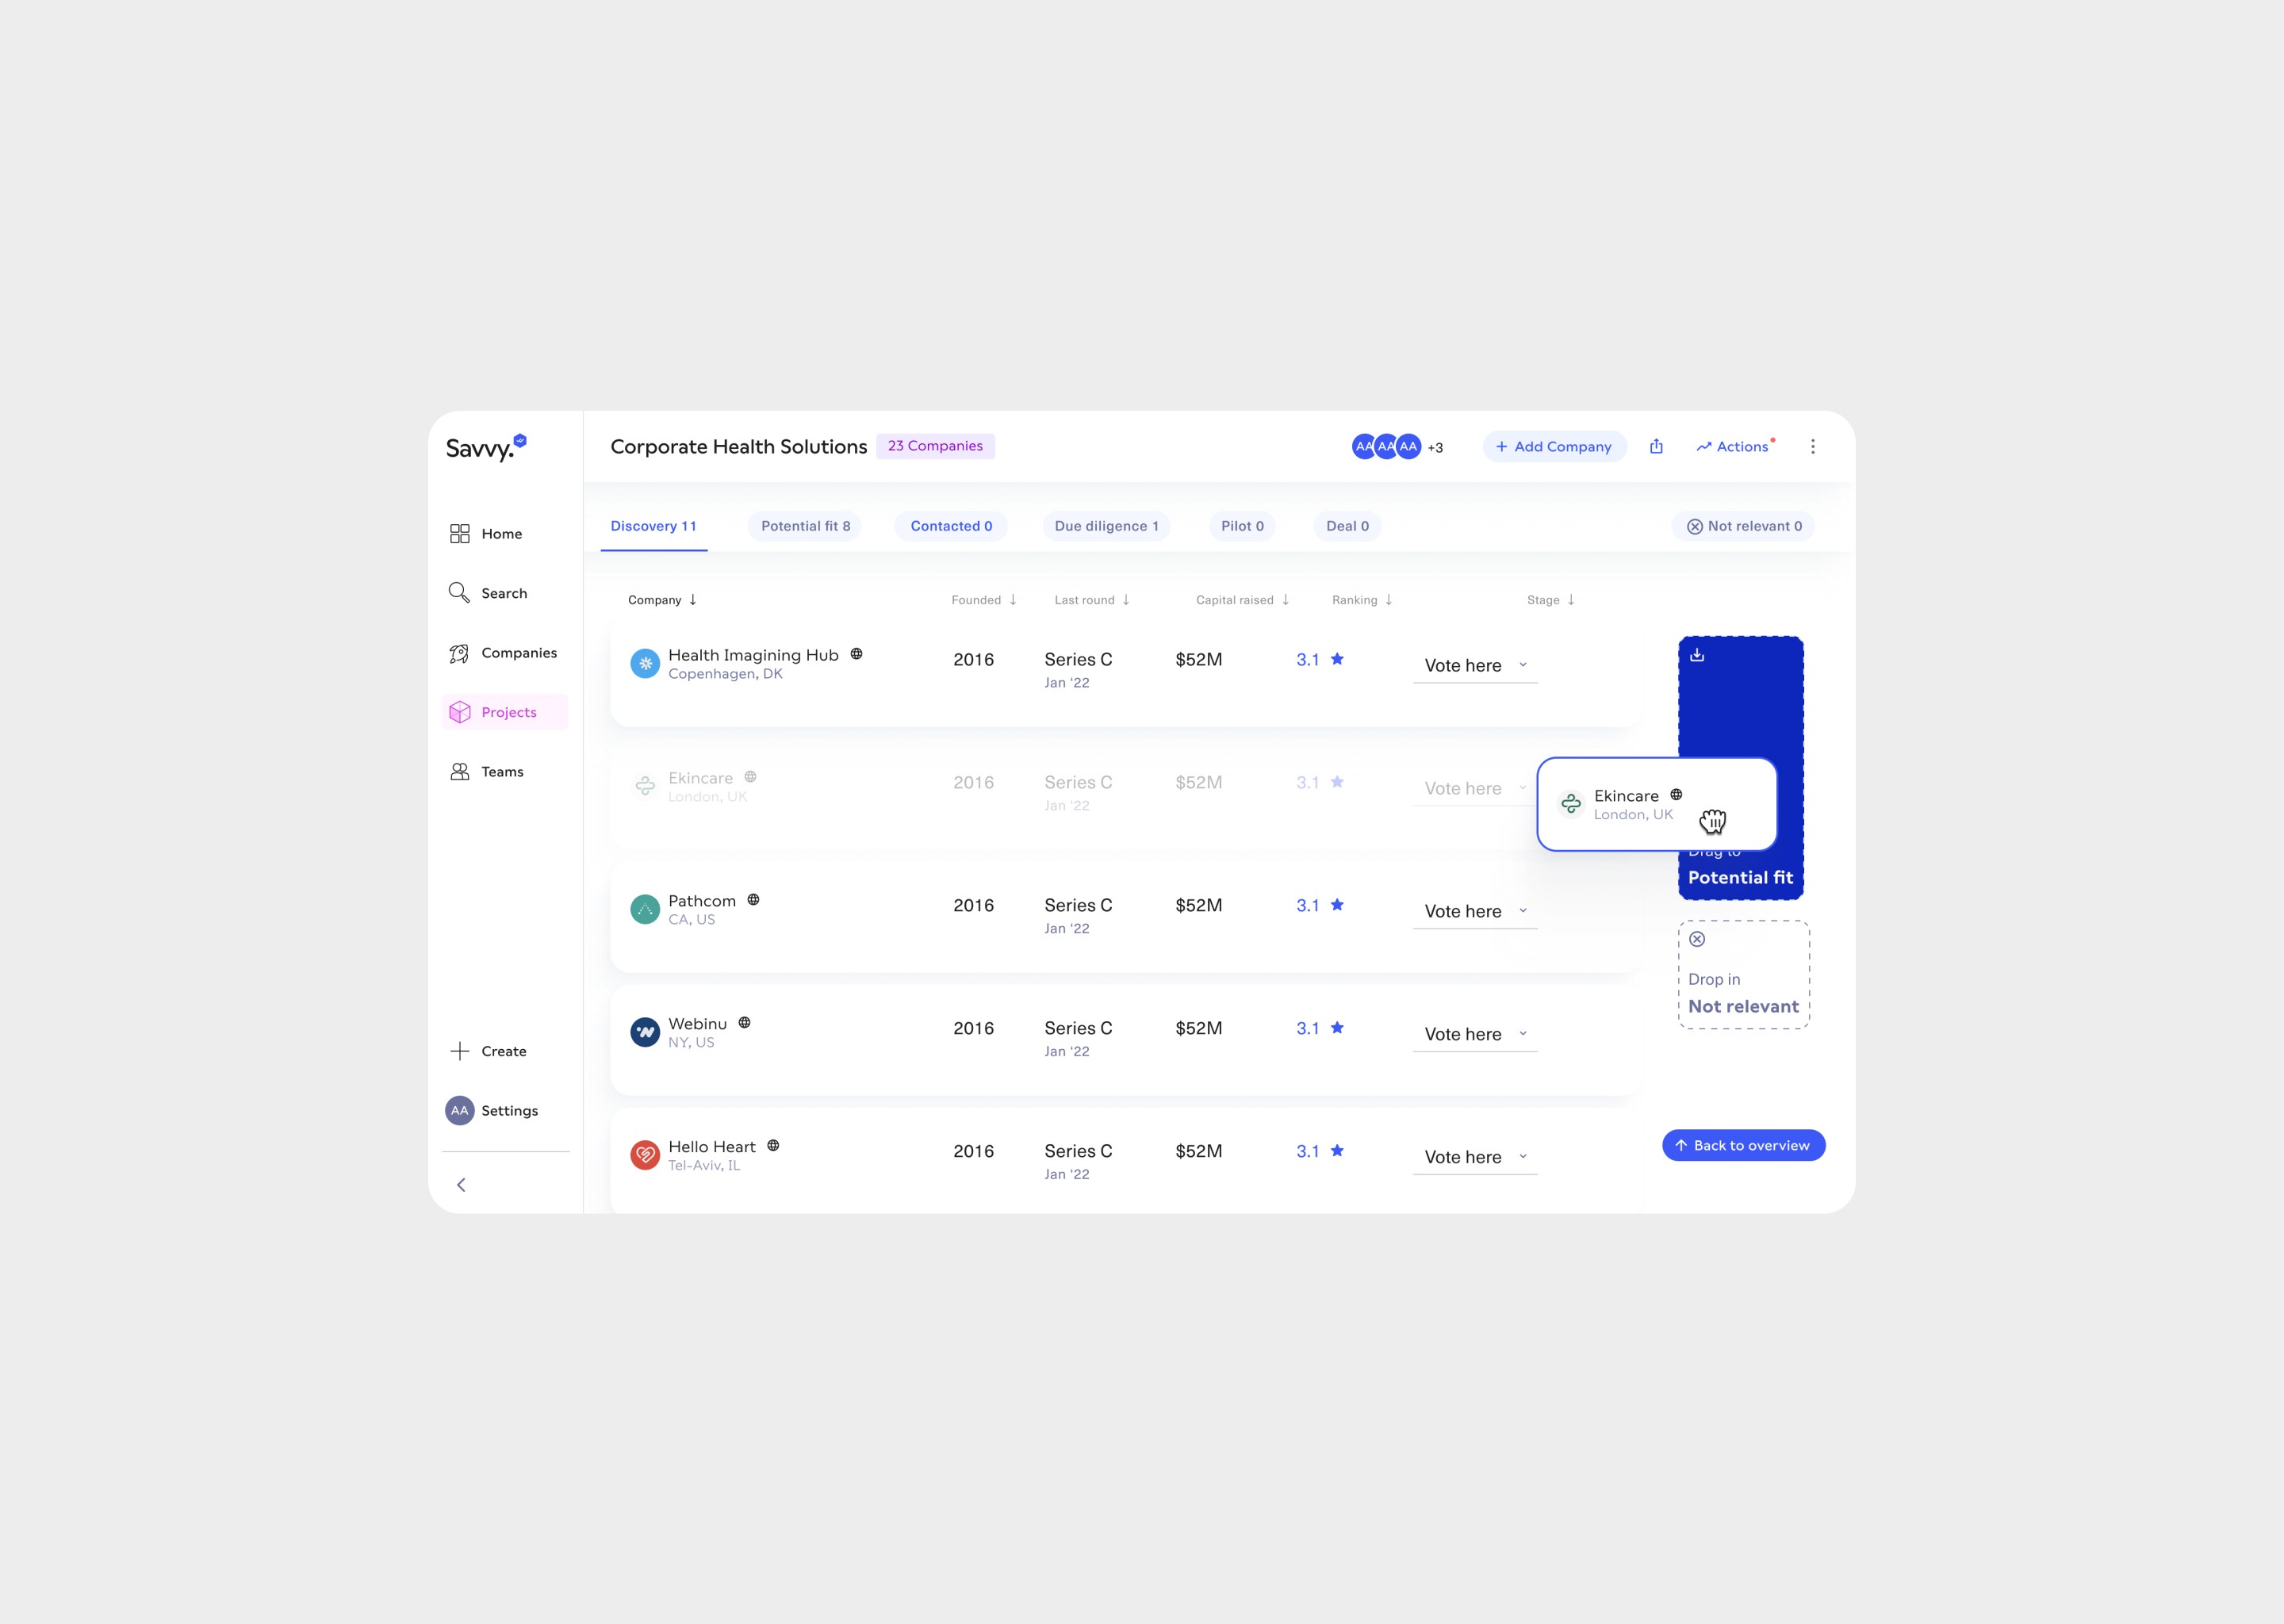Viewport: 2284px width, 1624px height.
Task: Expand Vote here dropdown for Health Imagining Hub
Action: pyautogui.click(x=1522, y=665)
